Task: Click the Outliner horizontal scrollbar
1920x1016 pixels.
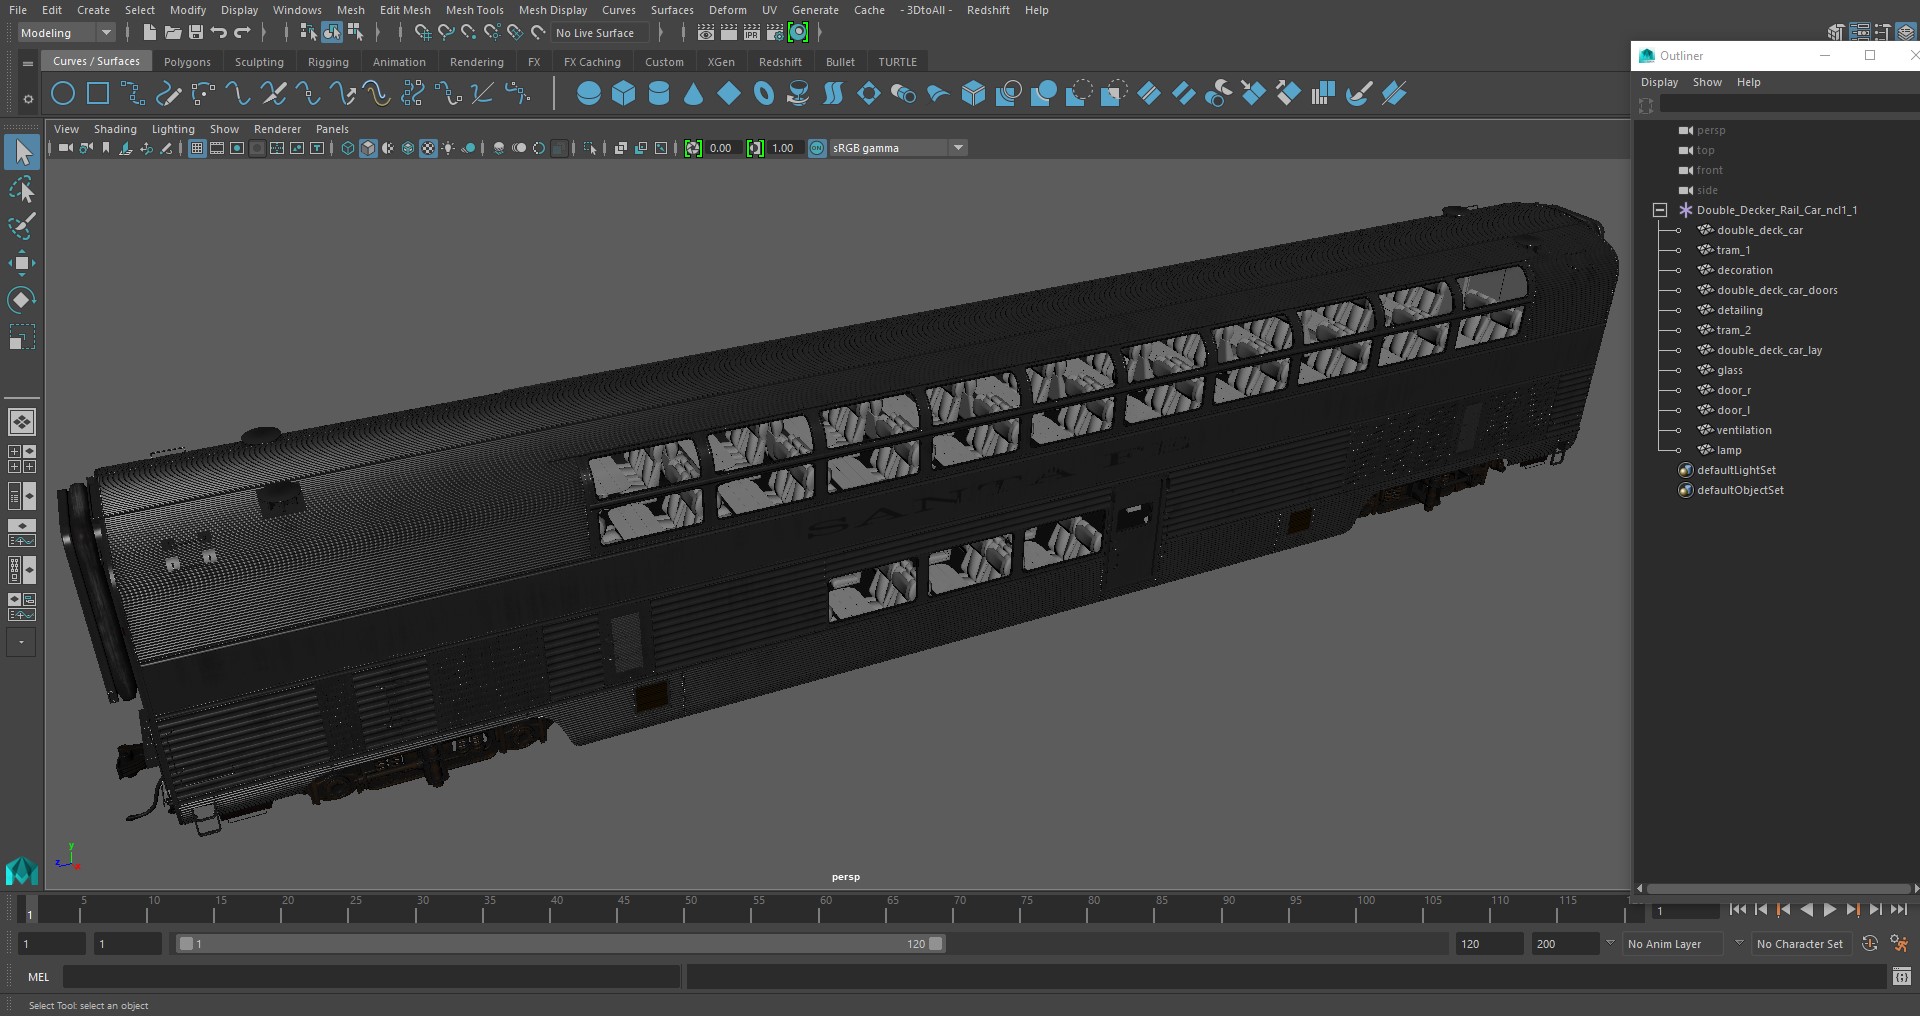Action: coord(1778,888)
